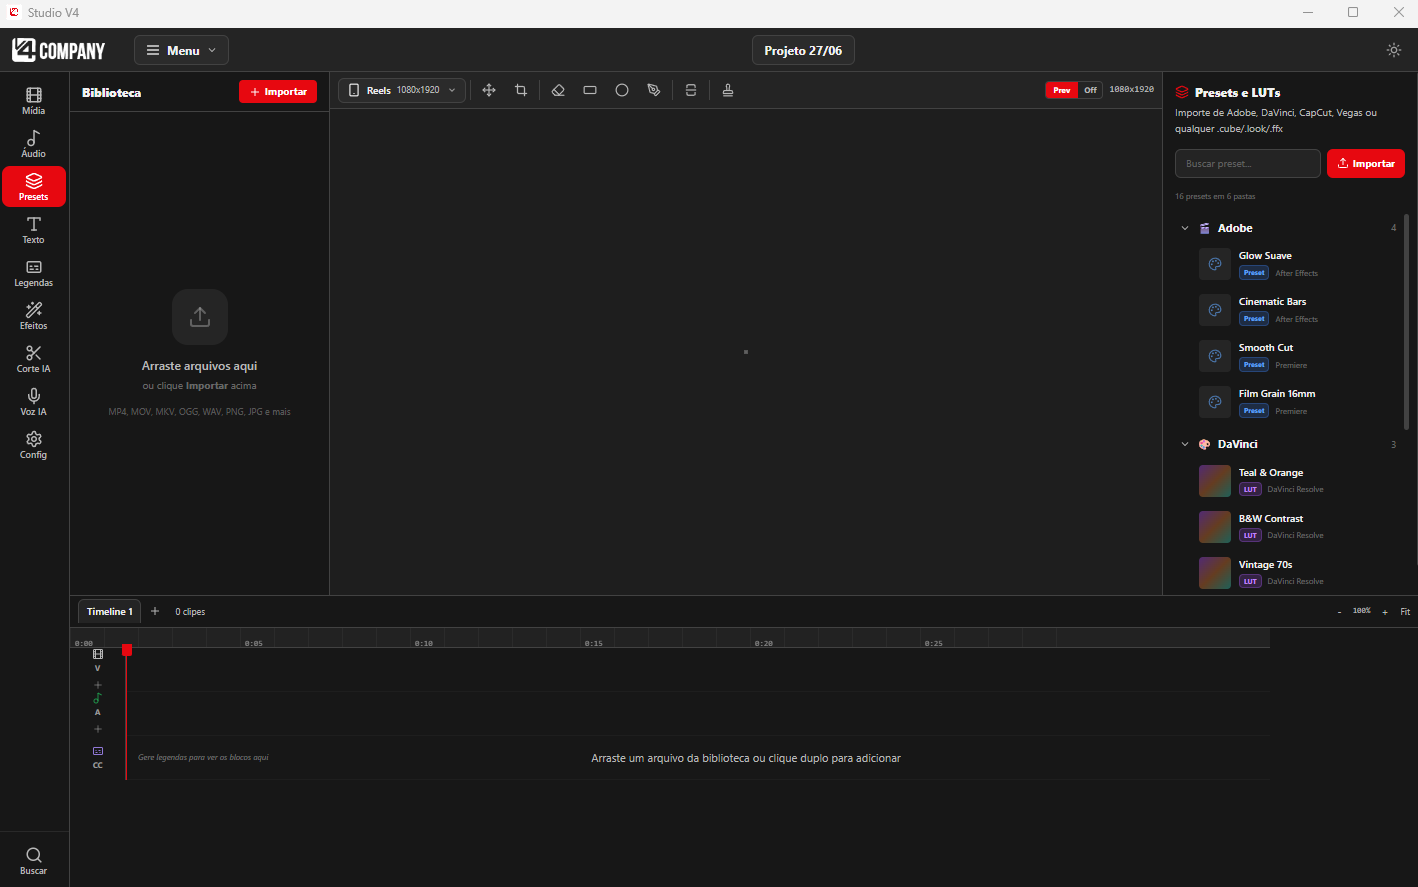Add a new video track with plus
This screenshot has height=887, width=1418.
pos(98,685)
